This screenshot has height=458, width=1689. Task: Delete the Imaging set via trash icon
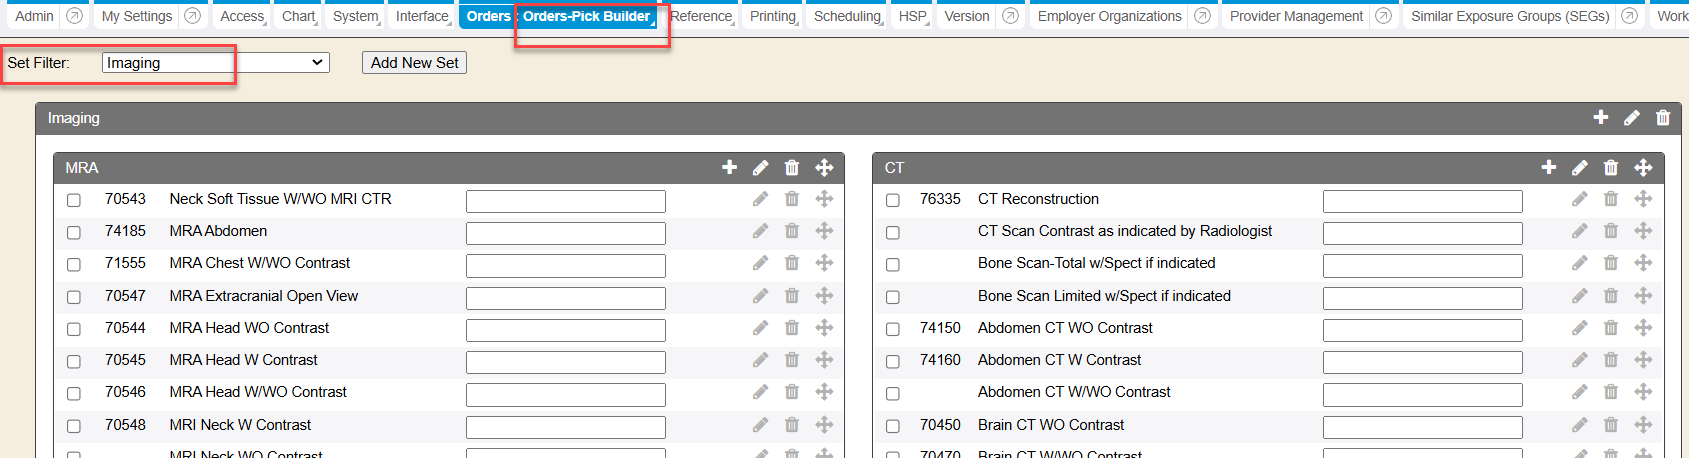coord(1662,118)
